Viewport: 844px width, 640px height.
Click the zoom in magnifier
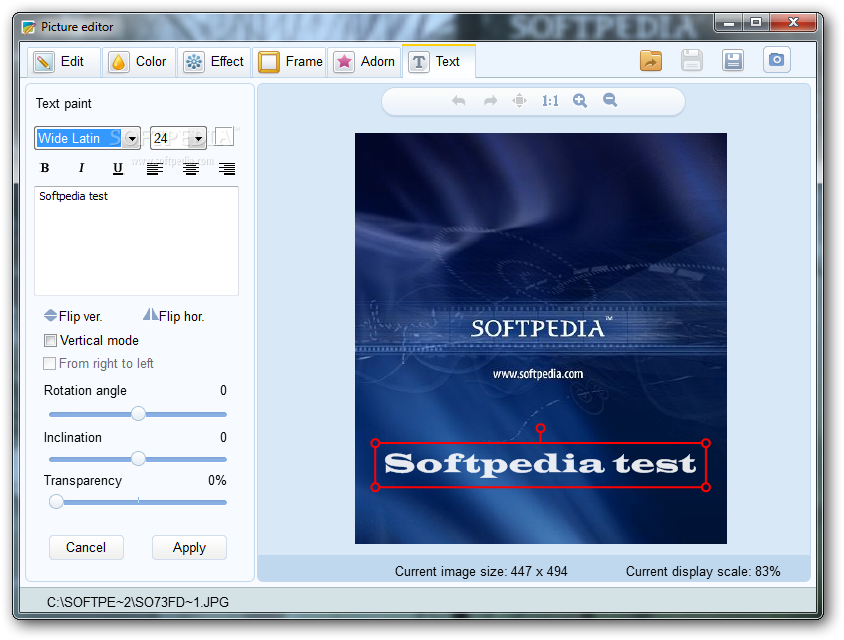coord(580,101)
